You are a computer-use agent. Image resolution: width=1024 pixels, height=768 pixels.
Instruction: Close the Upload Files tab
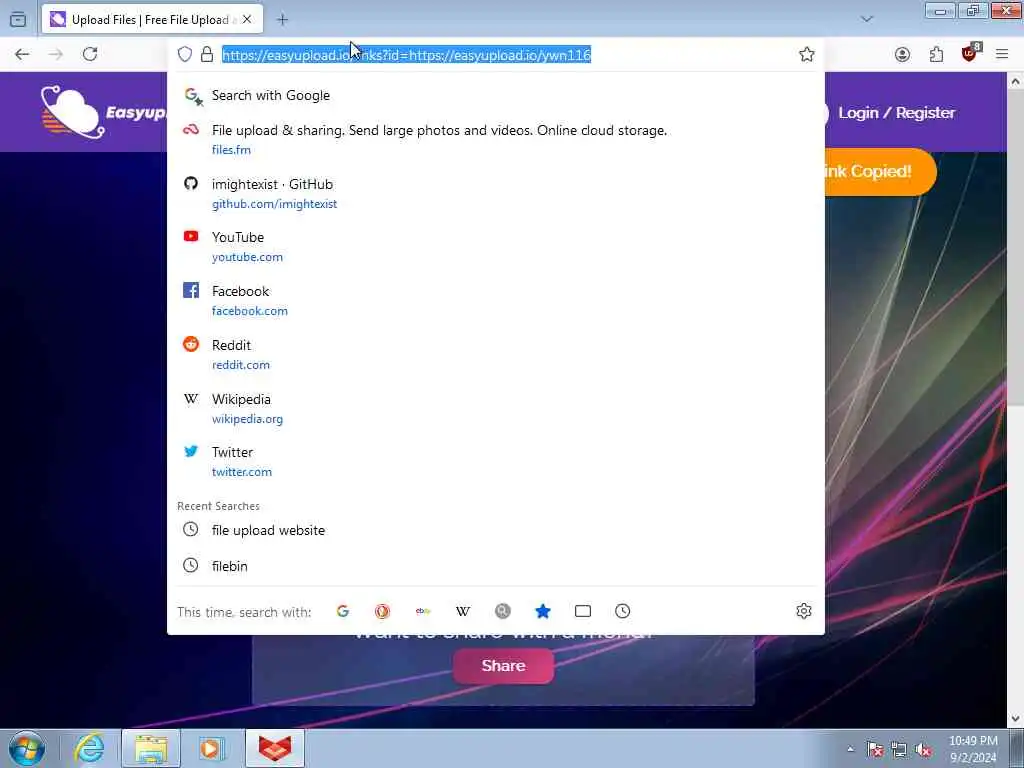(247, 20)
